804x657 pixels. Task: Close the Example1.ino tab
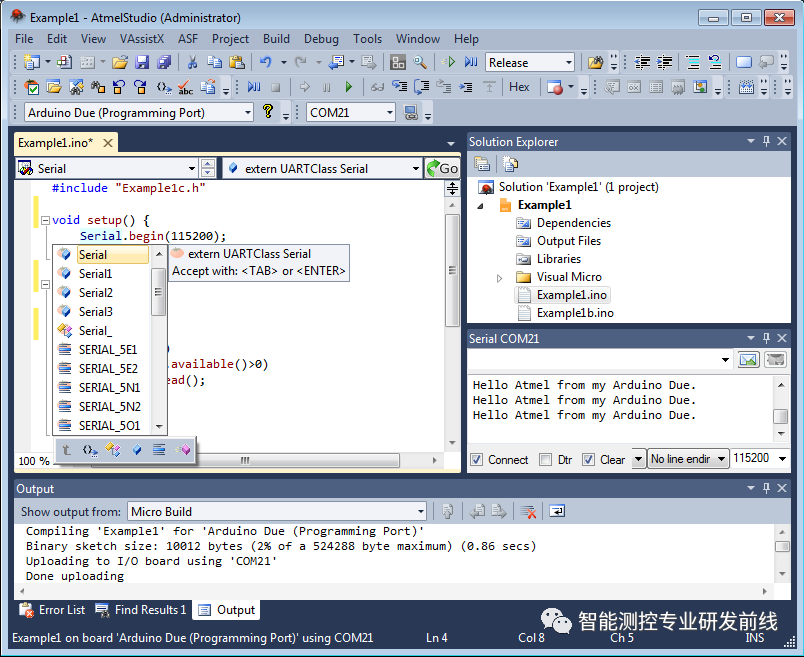[x=108, y=143]
